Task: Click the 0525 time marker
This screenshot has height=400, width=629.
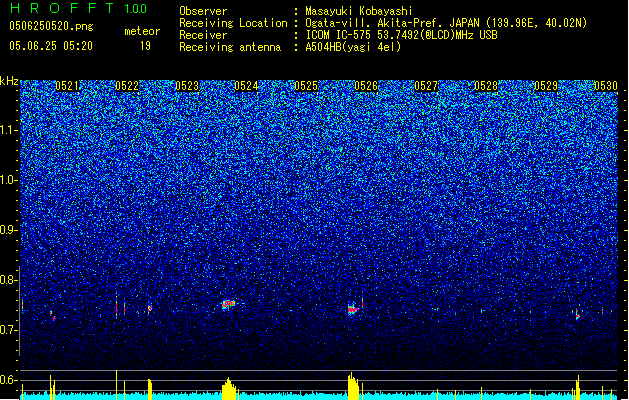Action: pos(306,86)
